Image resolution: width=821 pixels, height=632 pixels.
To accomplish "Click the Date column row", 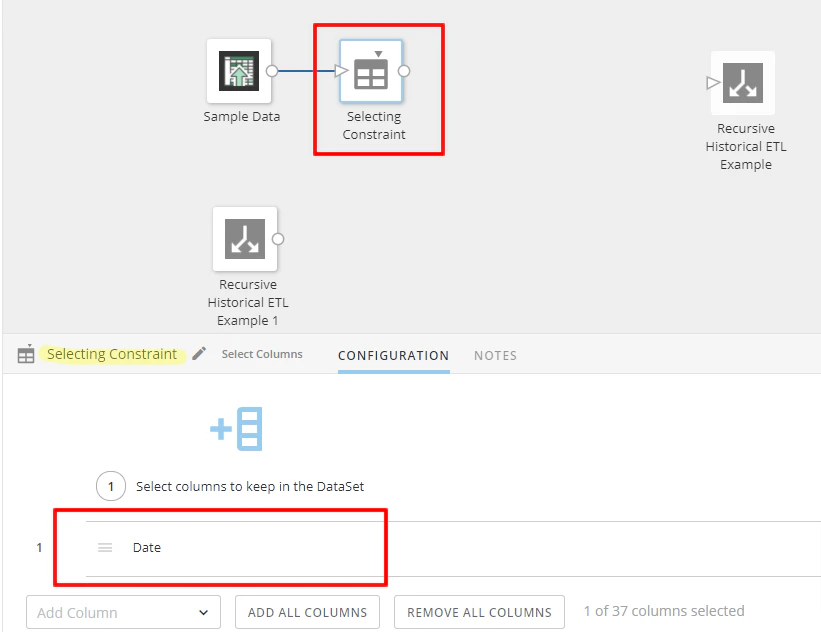I will [453, 548].
